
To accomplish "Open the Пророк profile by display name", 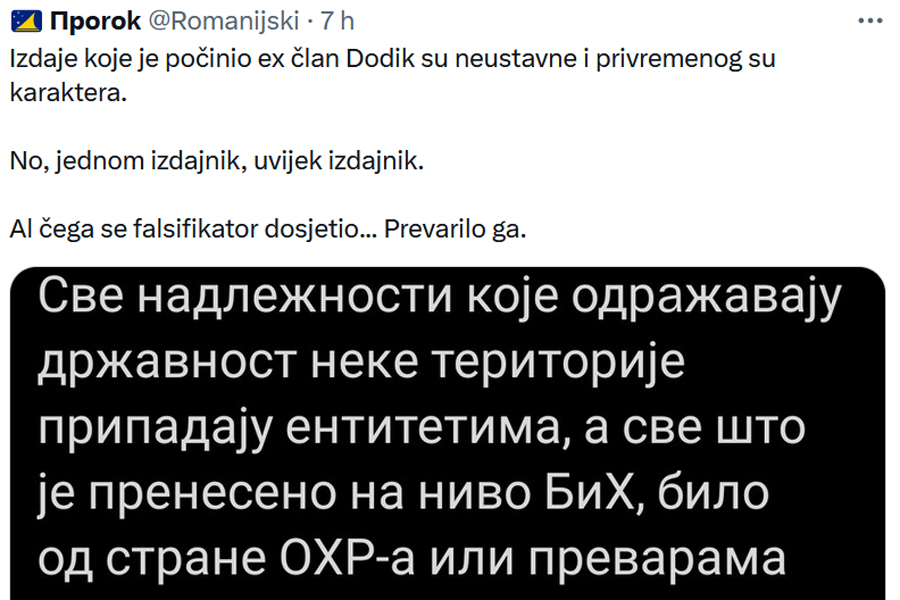I will [94, 22].
